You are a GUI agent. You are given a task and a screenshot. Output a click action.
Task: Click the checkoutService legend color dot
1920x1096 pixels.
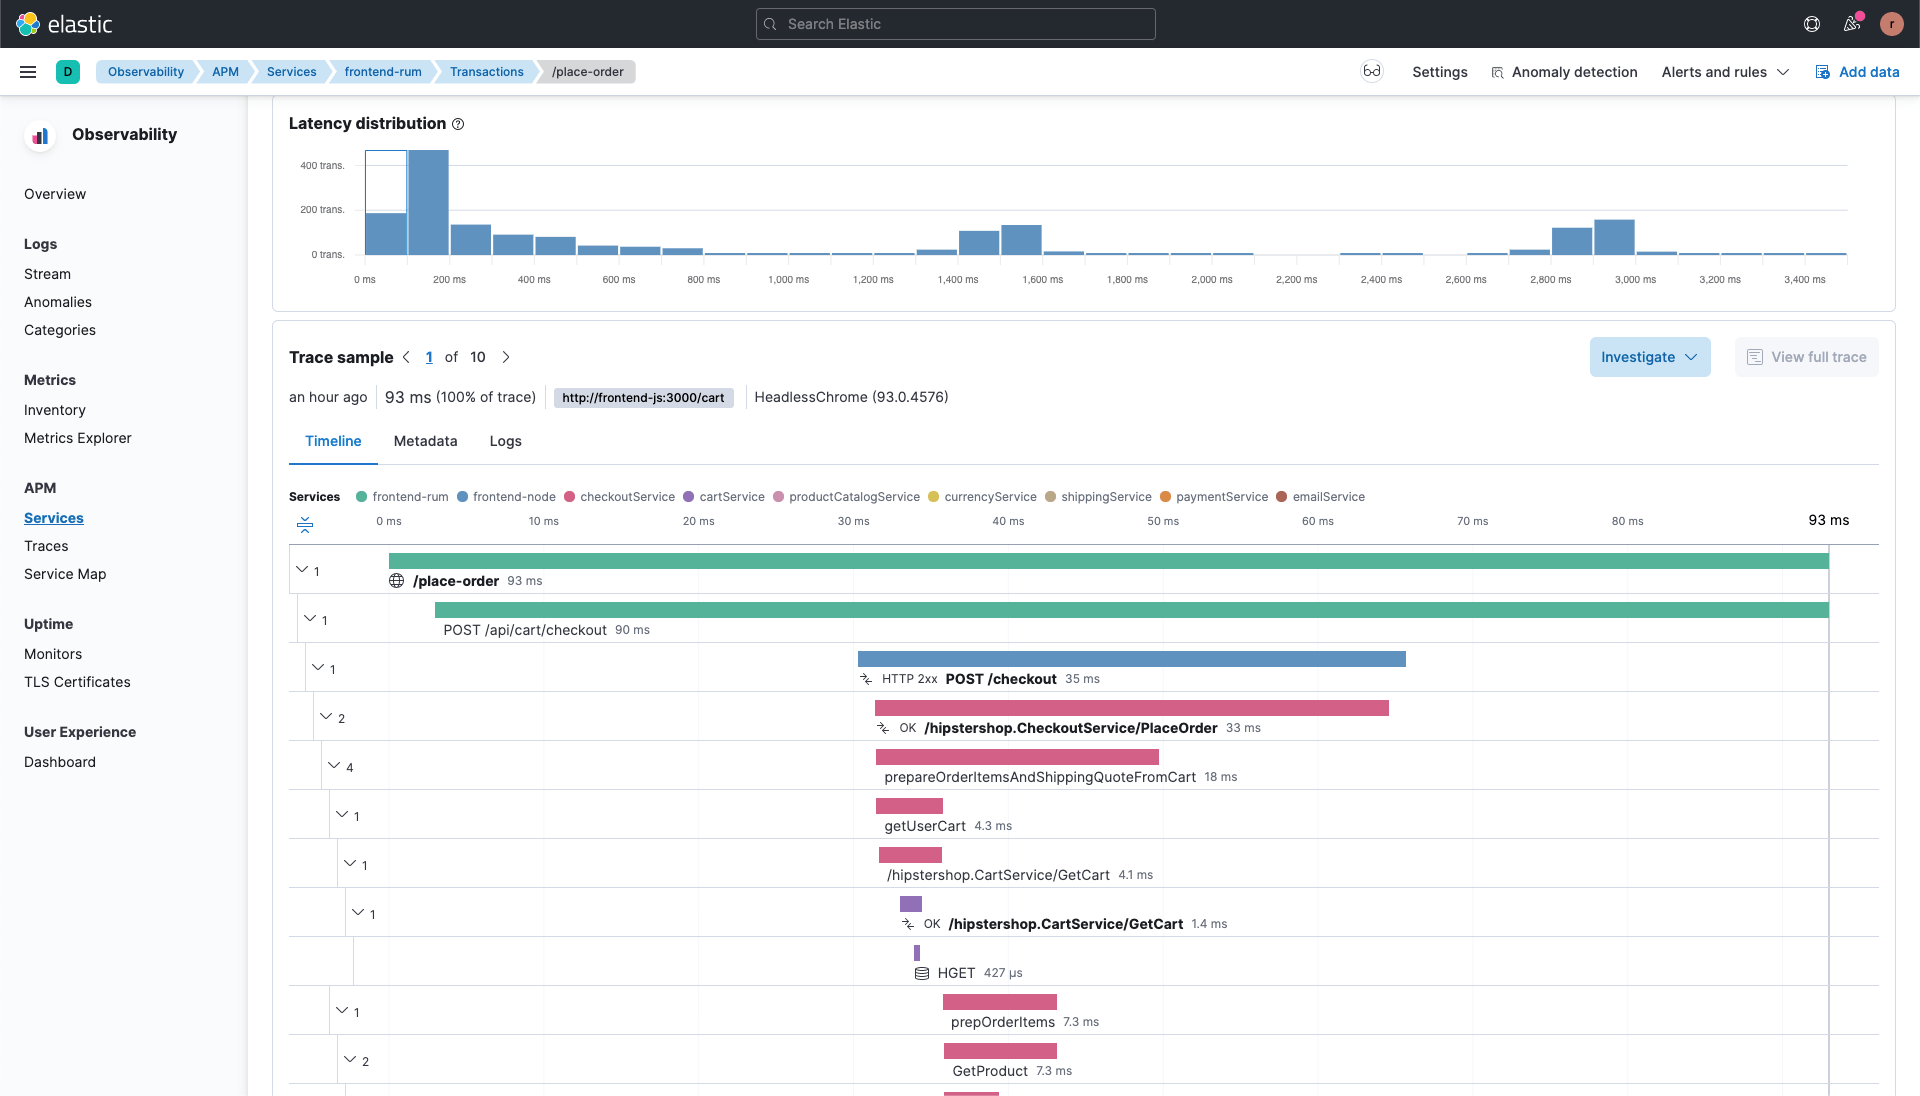click(x=569, y=497)
